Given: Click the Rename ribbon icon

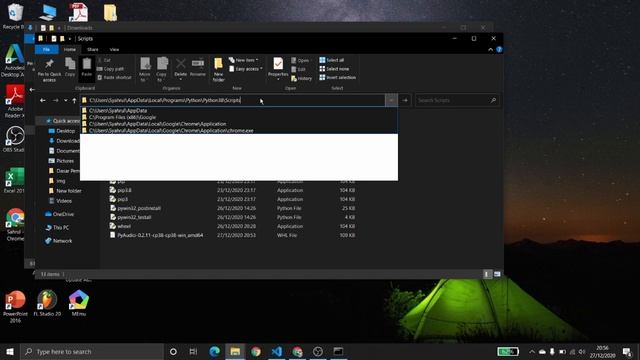Looking at the screenshot, I should point(198,67).
